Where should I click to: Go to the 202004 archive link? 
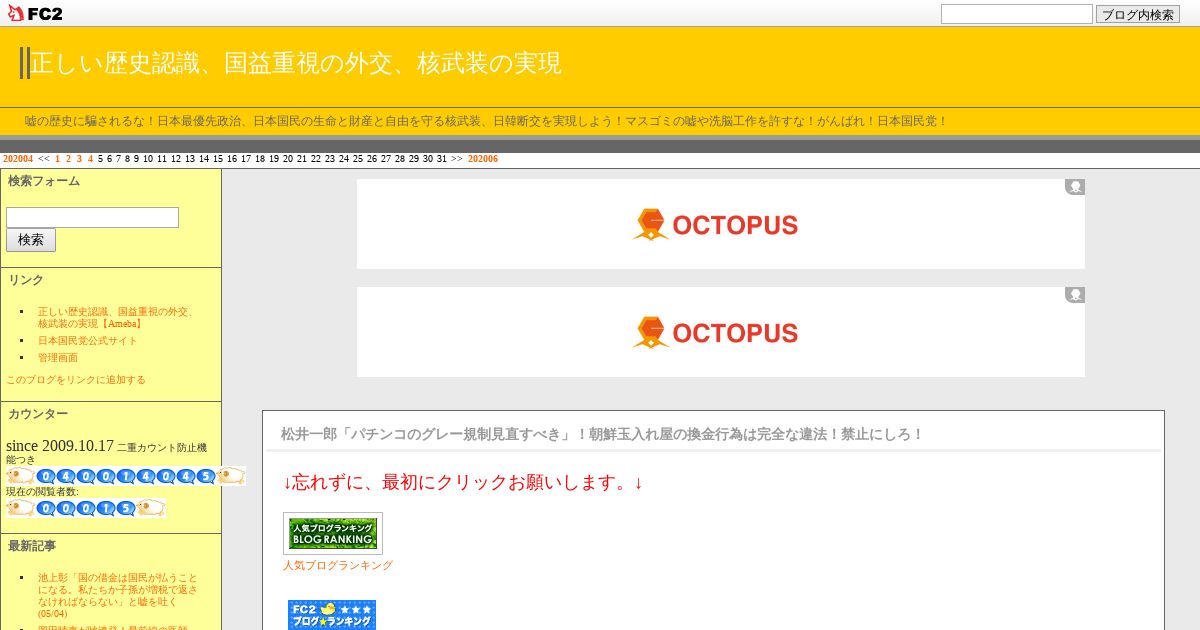click(x=18, y=159)
